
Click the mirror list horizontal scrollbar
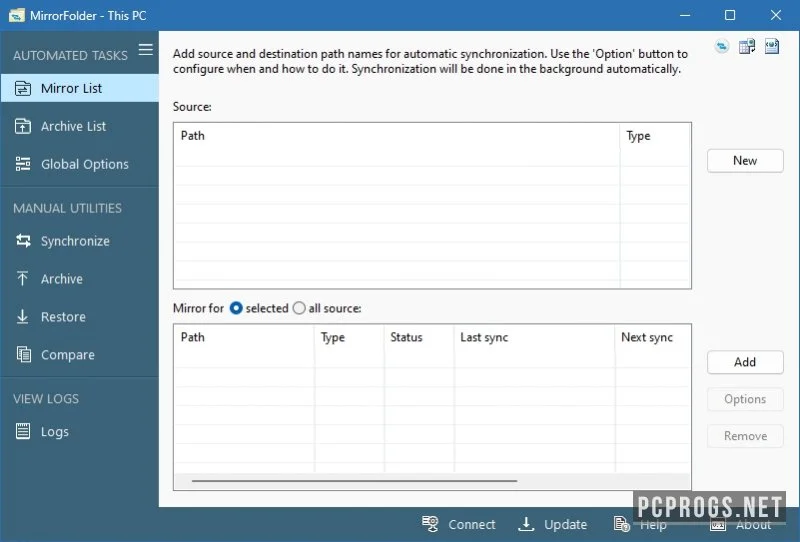(x=354, y=481)
